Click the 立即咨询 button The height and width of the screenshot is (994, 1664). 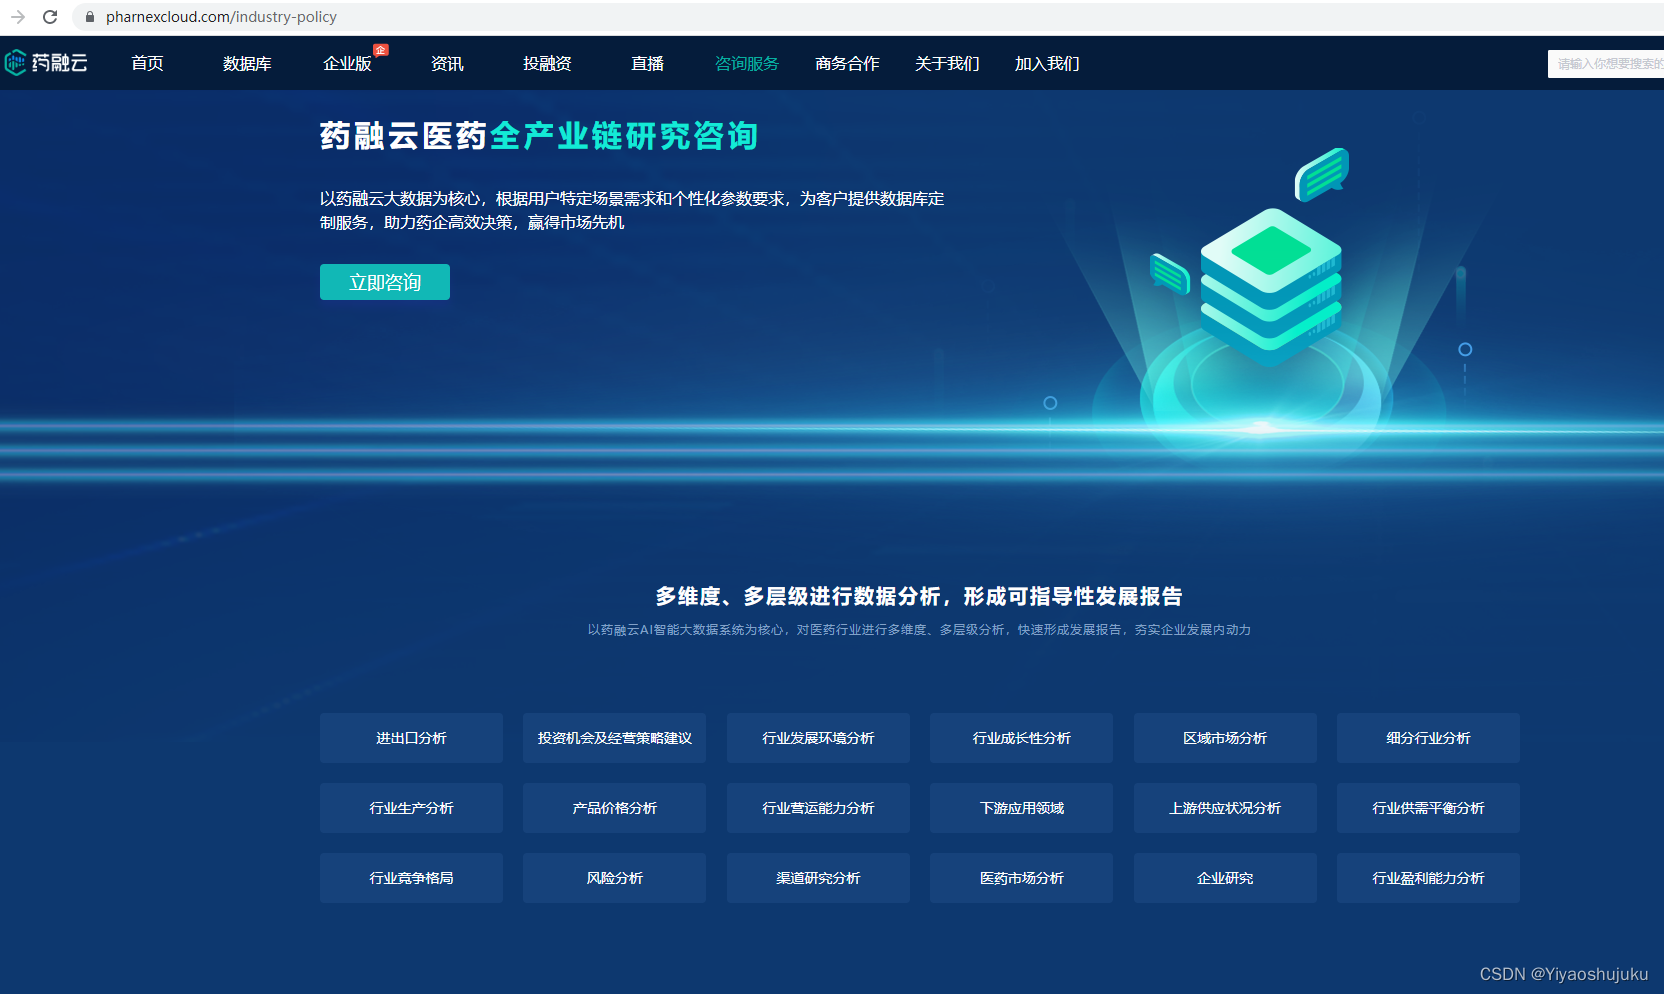[385, 282]
